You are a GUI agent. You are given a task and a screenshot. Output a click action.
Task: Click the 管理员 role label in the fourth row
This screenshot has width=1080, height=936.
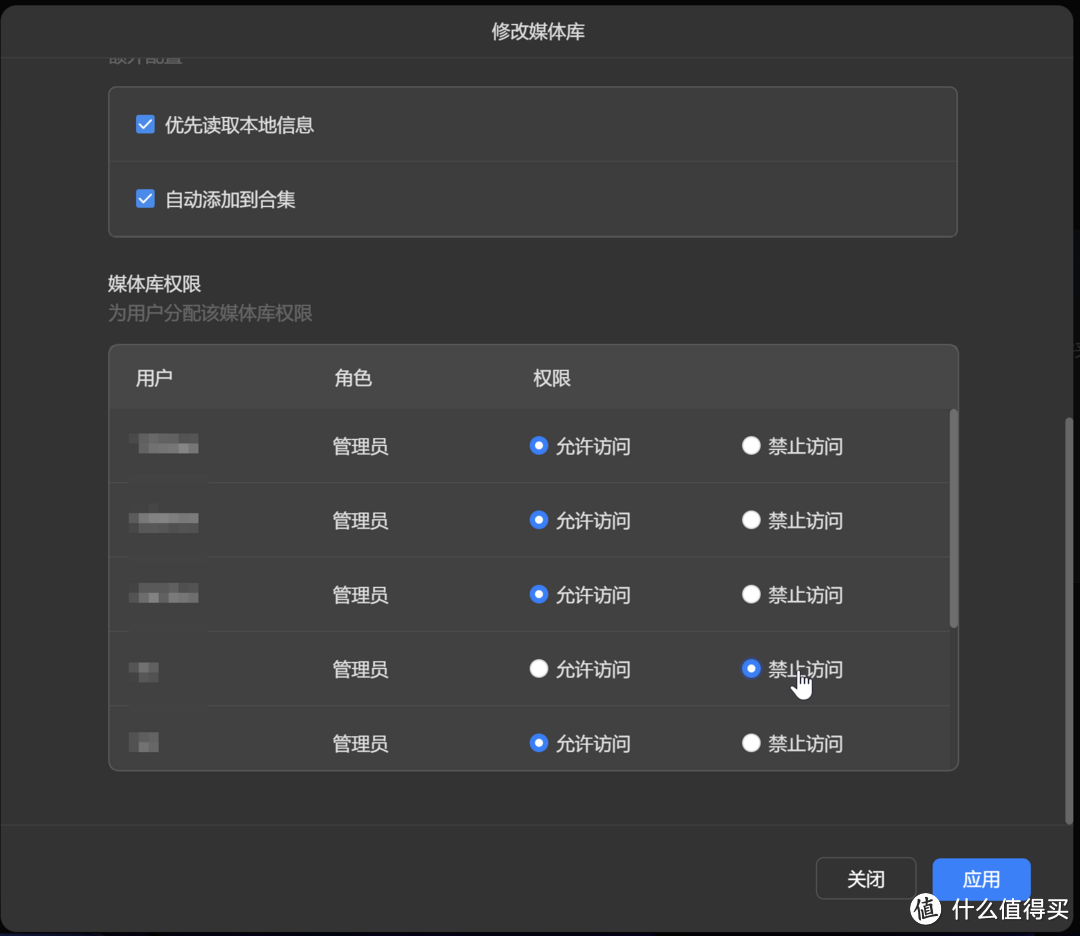pos(360,669)
